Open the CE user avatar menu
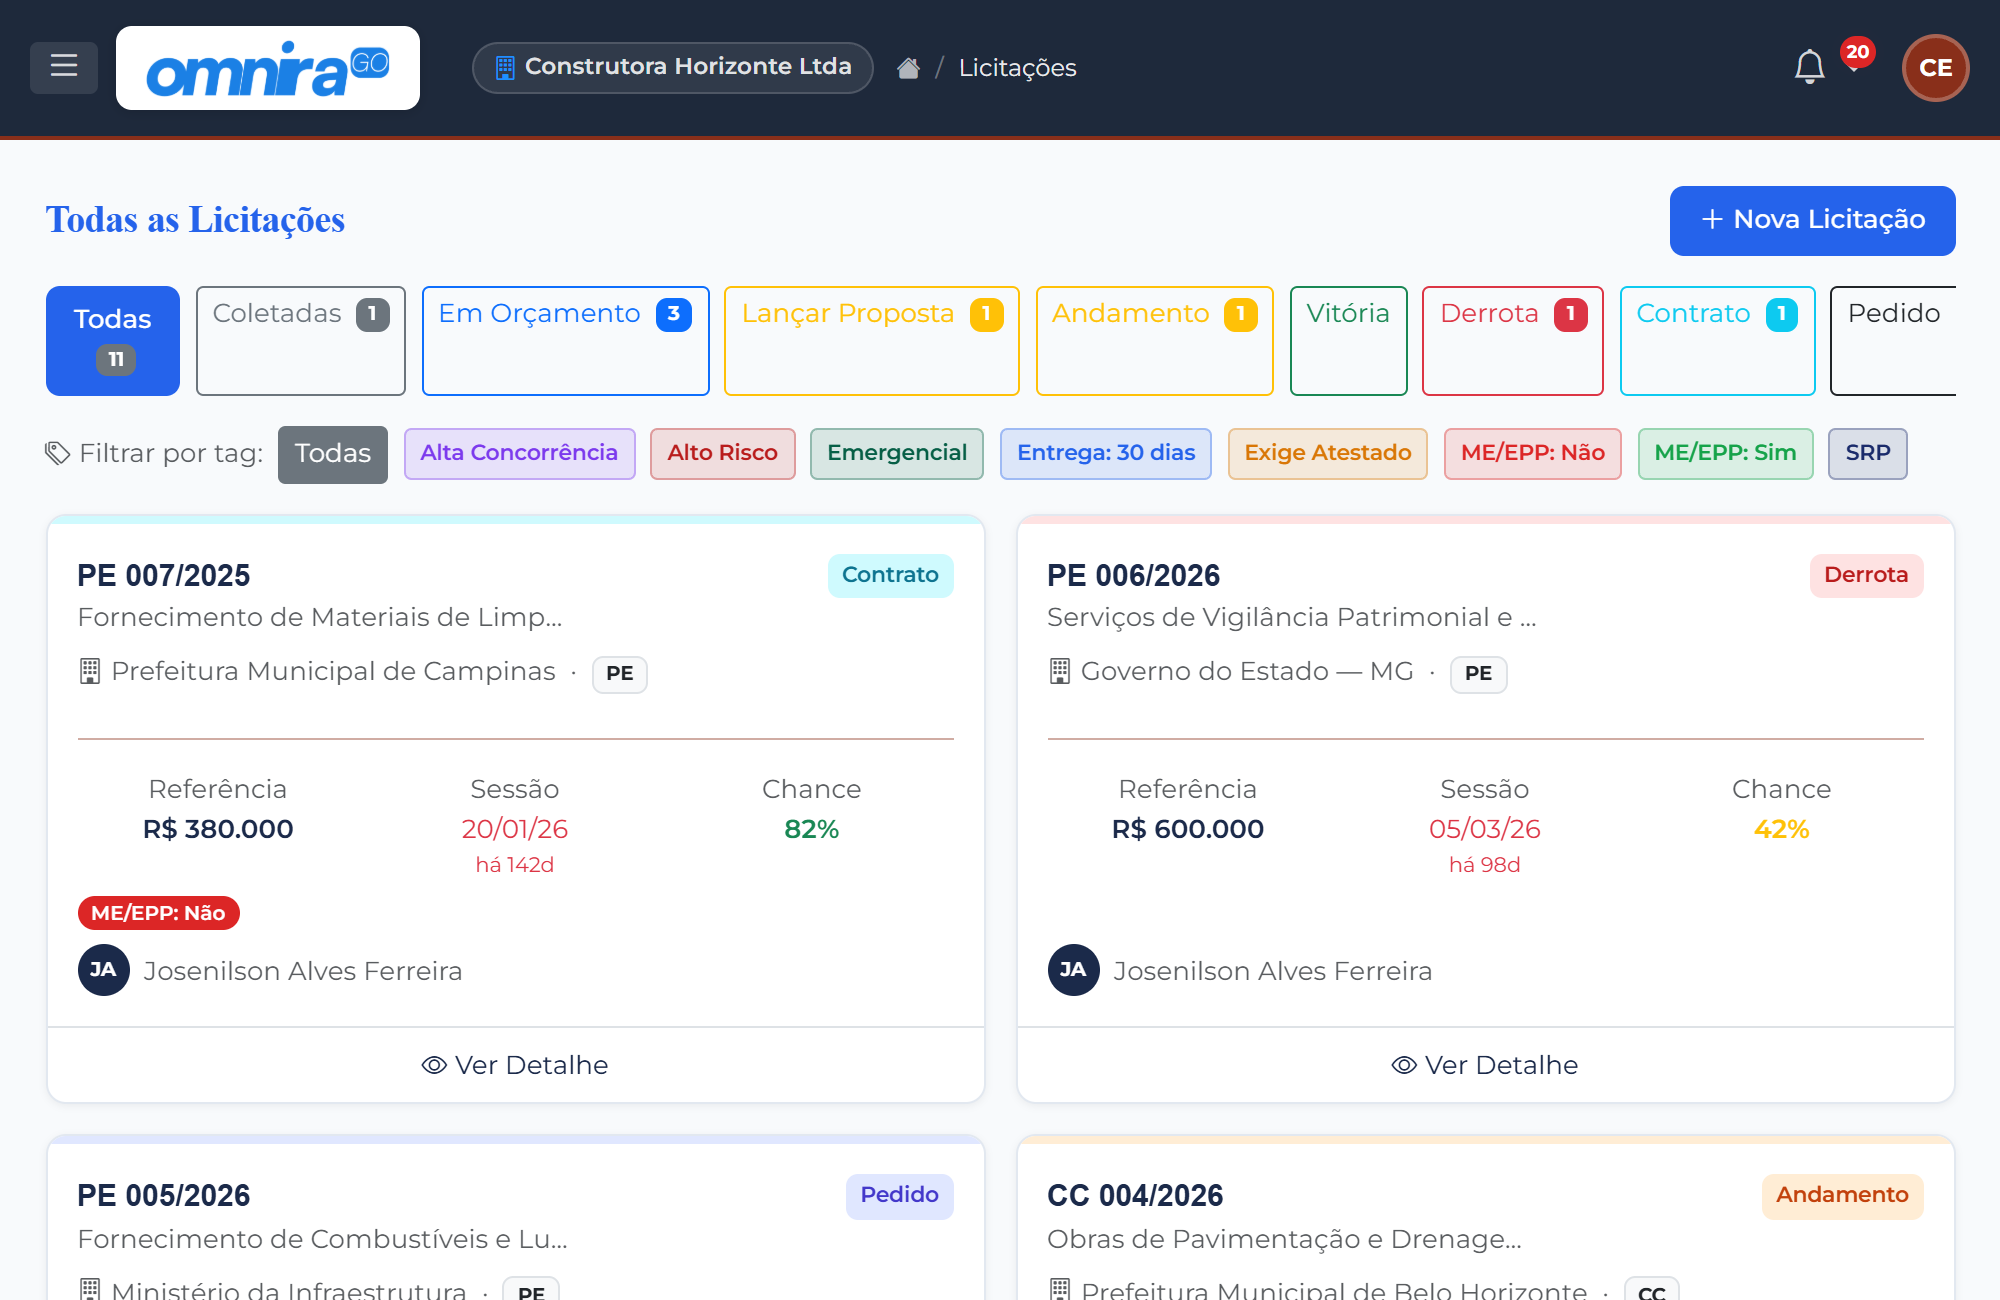 click(x=1935, y=68)
